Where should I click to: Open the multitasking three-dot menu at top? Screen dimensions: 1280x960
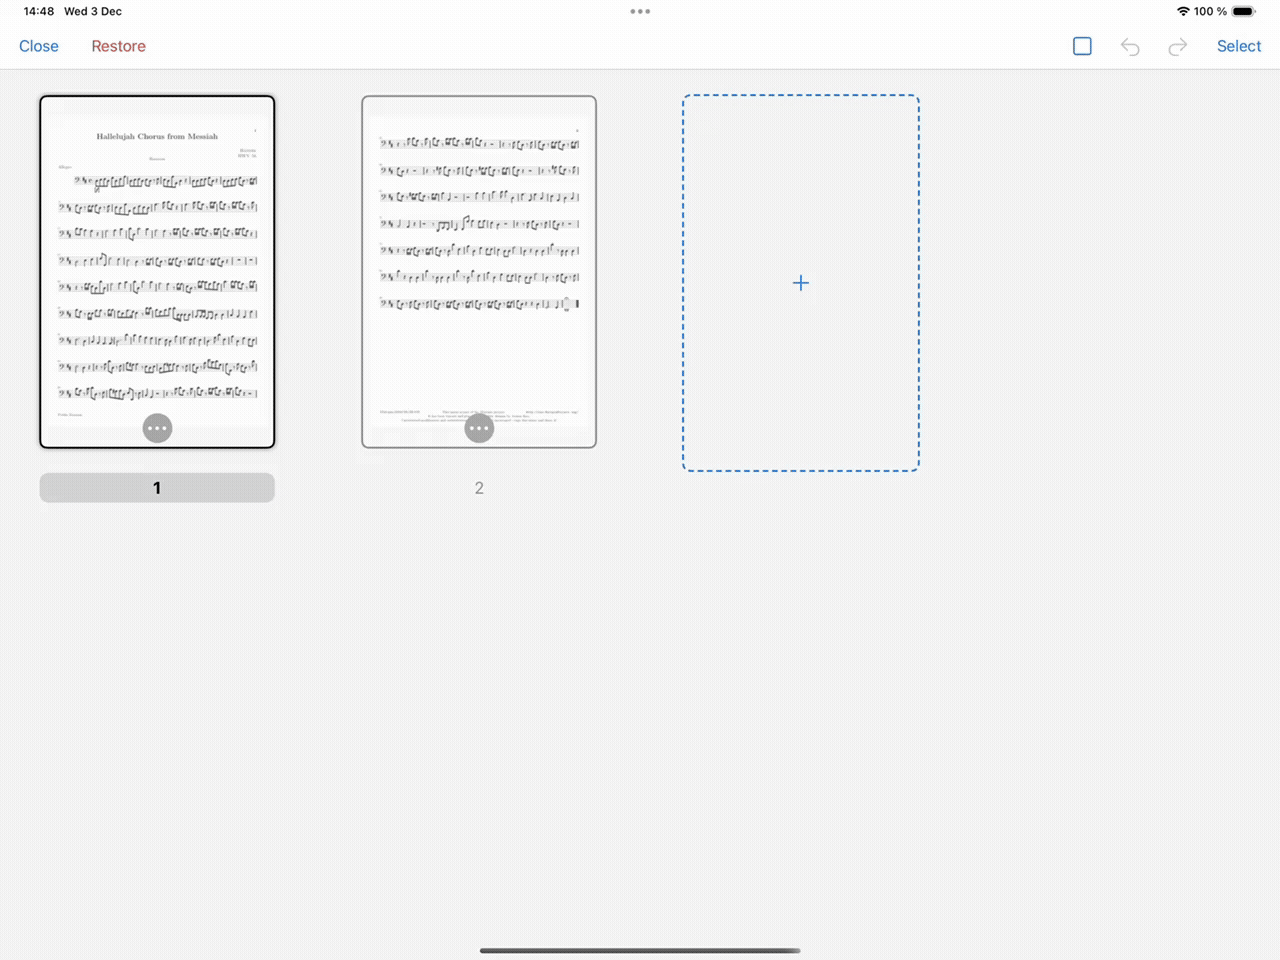coord(640,12)
